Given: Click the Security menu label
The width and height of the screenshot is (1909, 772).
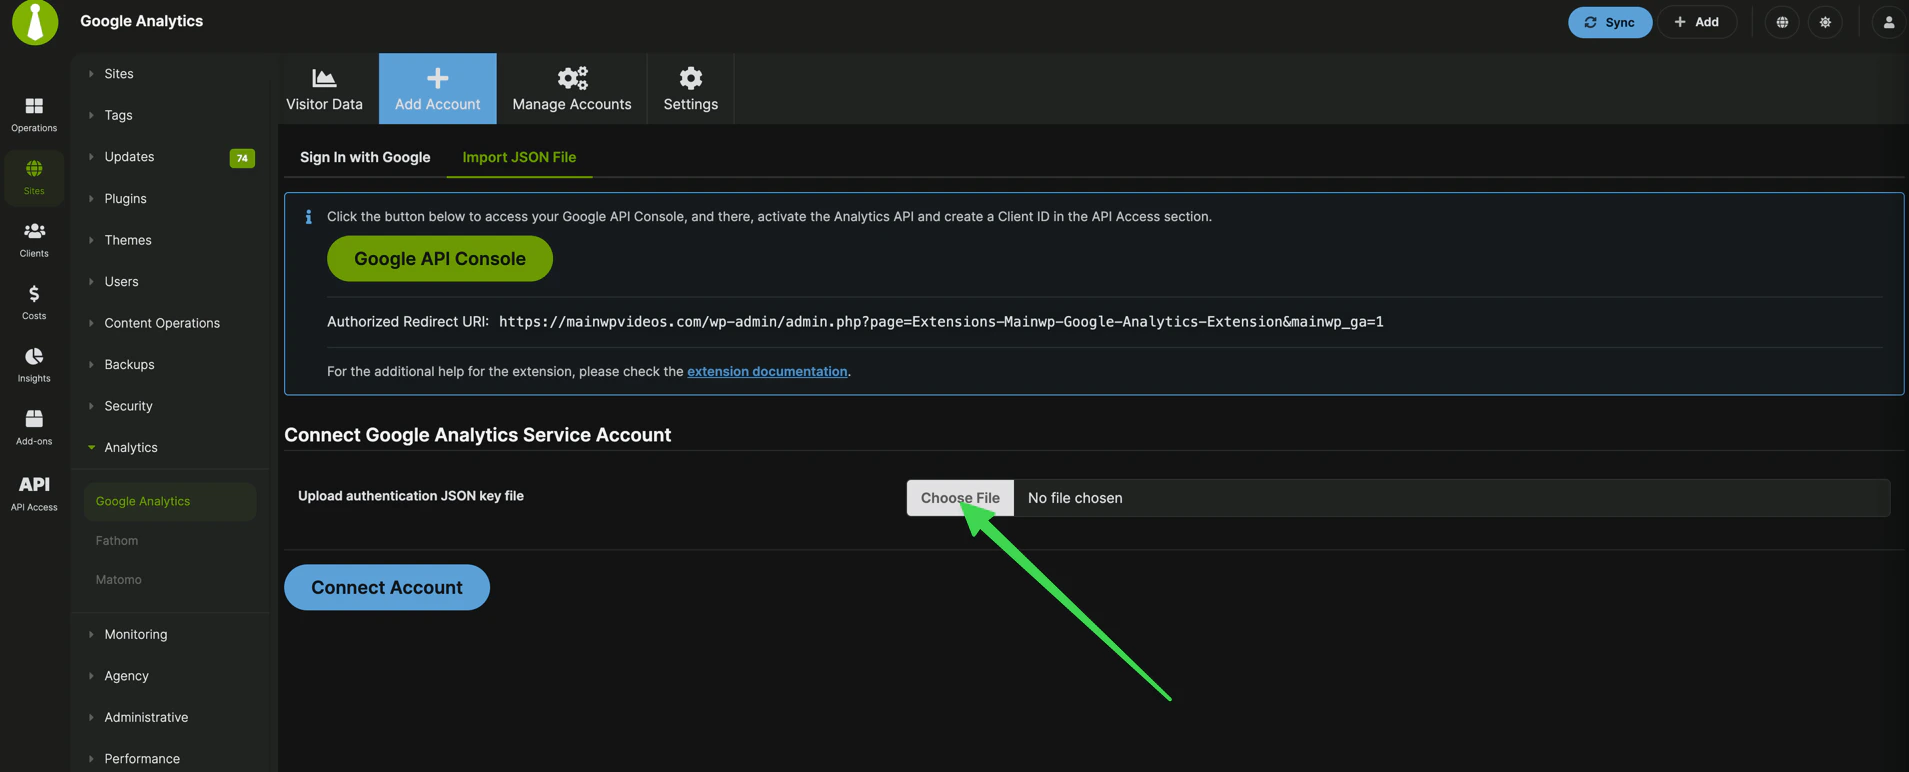Looking at the screenshot, I should pos(128,406).
